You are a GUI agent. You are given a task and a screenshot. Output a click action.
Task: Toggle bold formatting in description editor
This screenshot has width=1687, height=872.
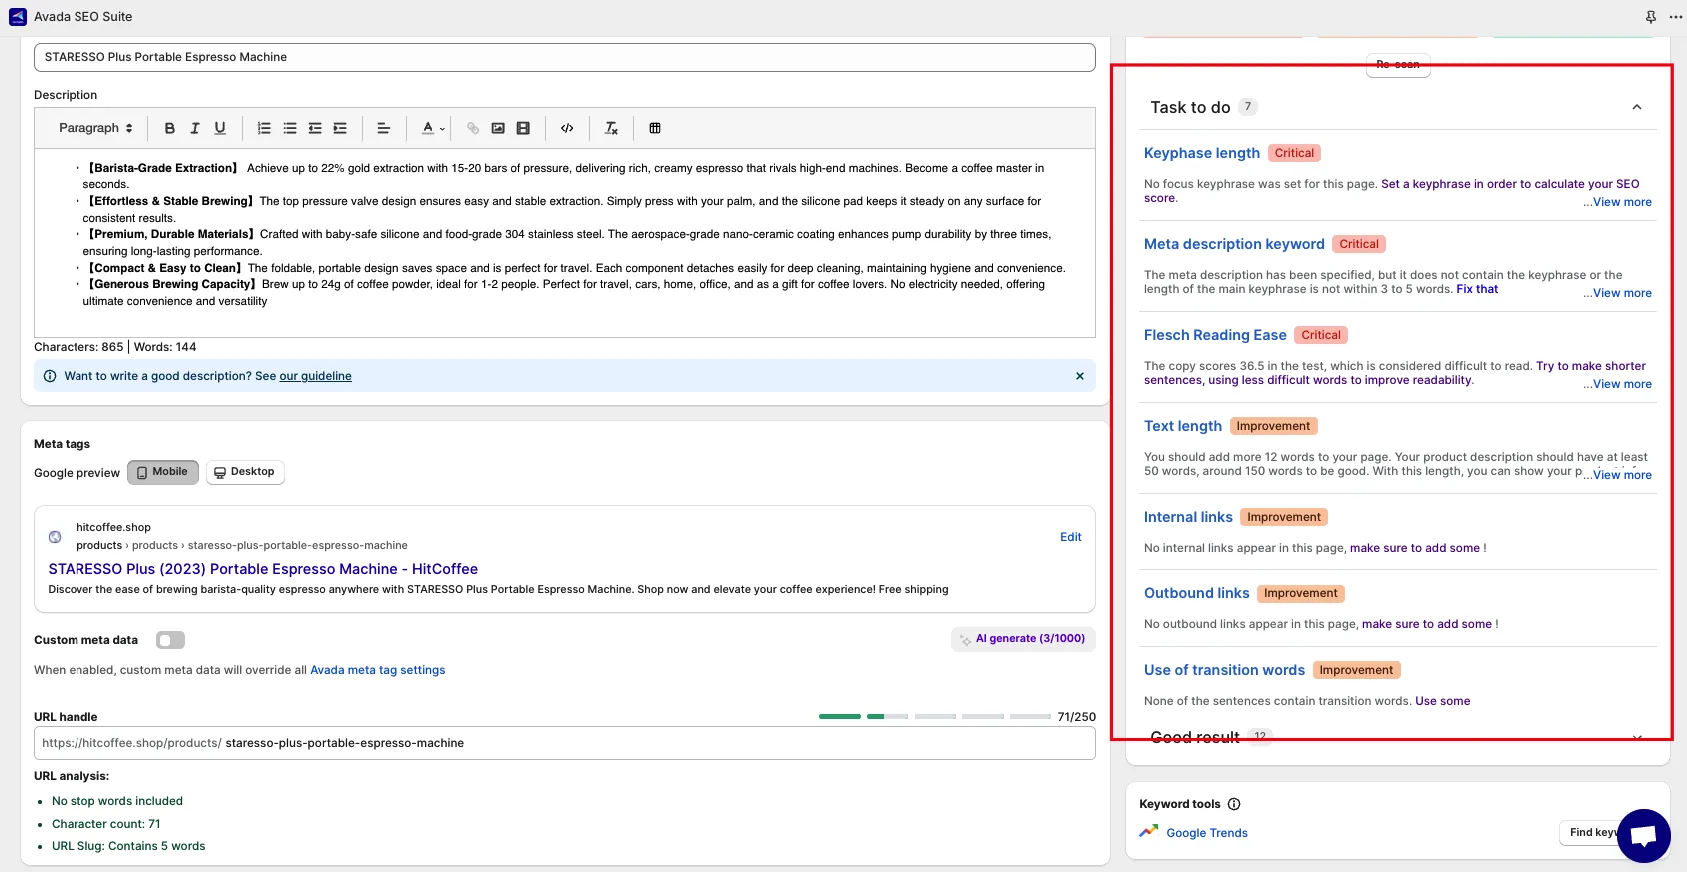pyautogui.click(x=170, y=128)
